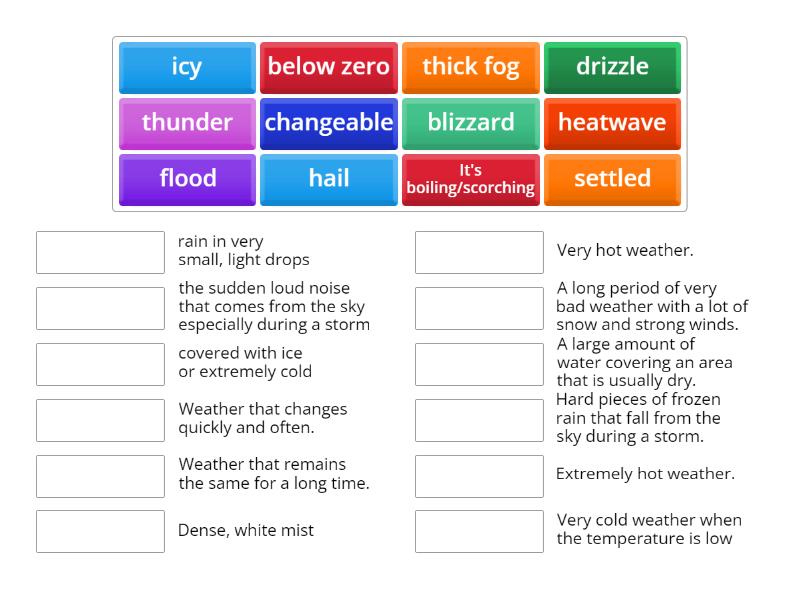Select the 'thunder' tile
The height and width of the screenshot is (600, 800).
pyautogui.click(x=186, y=123)
